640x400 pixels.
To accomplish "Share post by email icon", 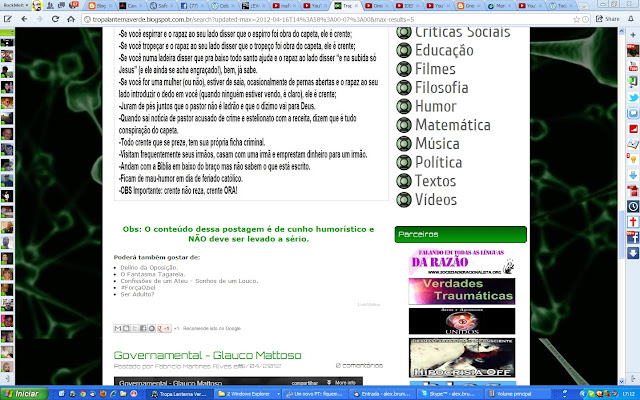I will pyautogui.click(x=118, y=328).
